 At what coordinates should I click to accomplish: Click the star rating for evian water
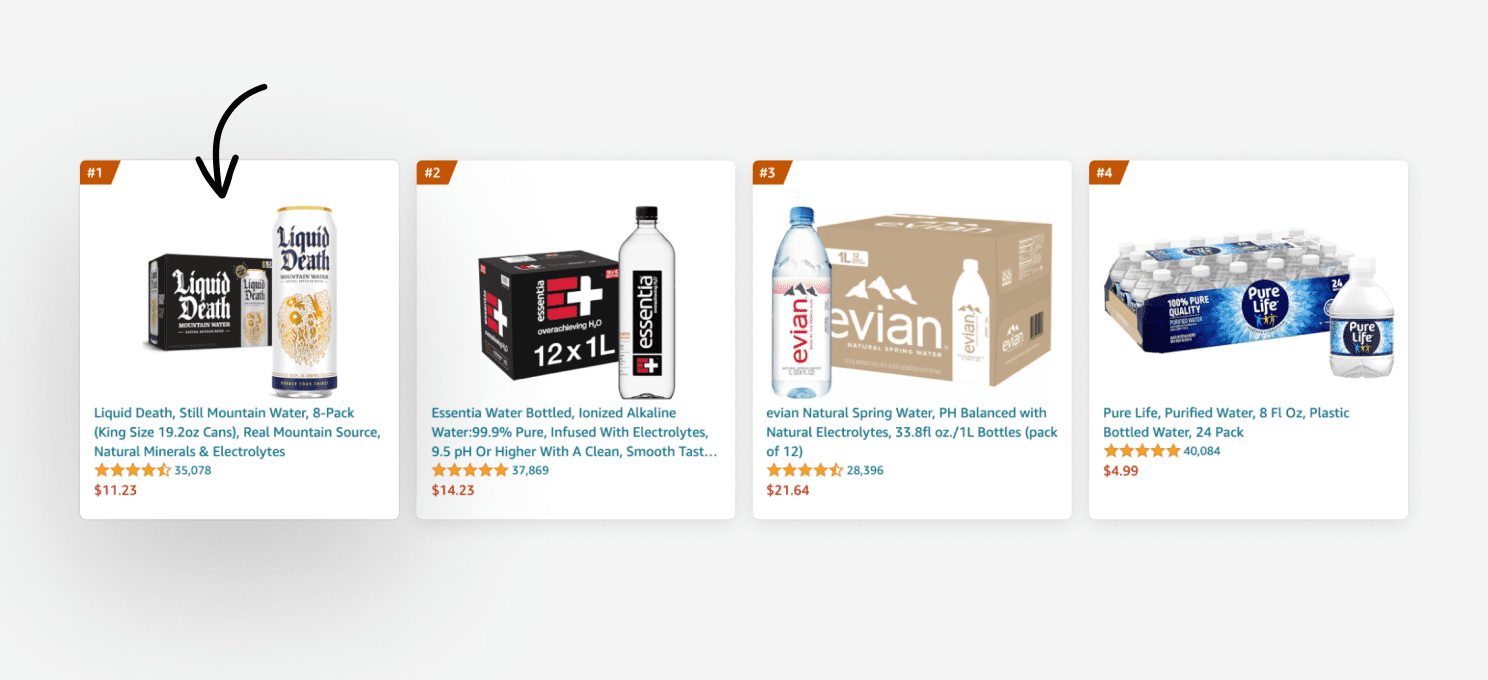tap(805, 470)
